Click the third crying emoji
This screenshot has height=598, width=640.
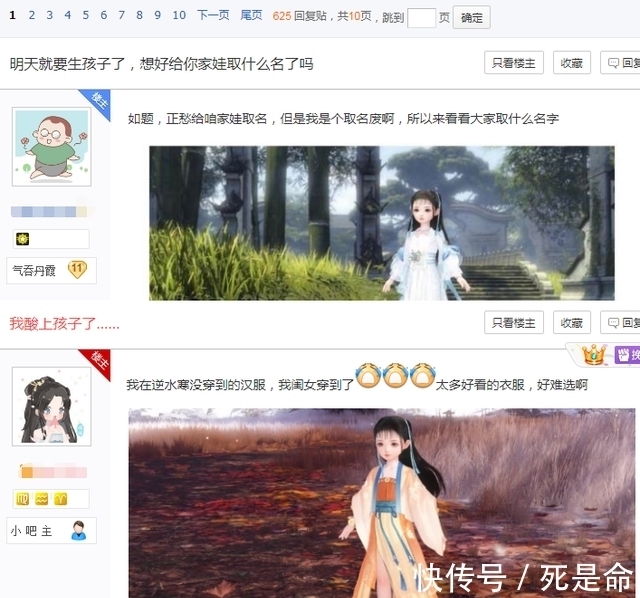tap(422, 375)
